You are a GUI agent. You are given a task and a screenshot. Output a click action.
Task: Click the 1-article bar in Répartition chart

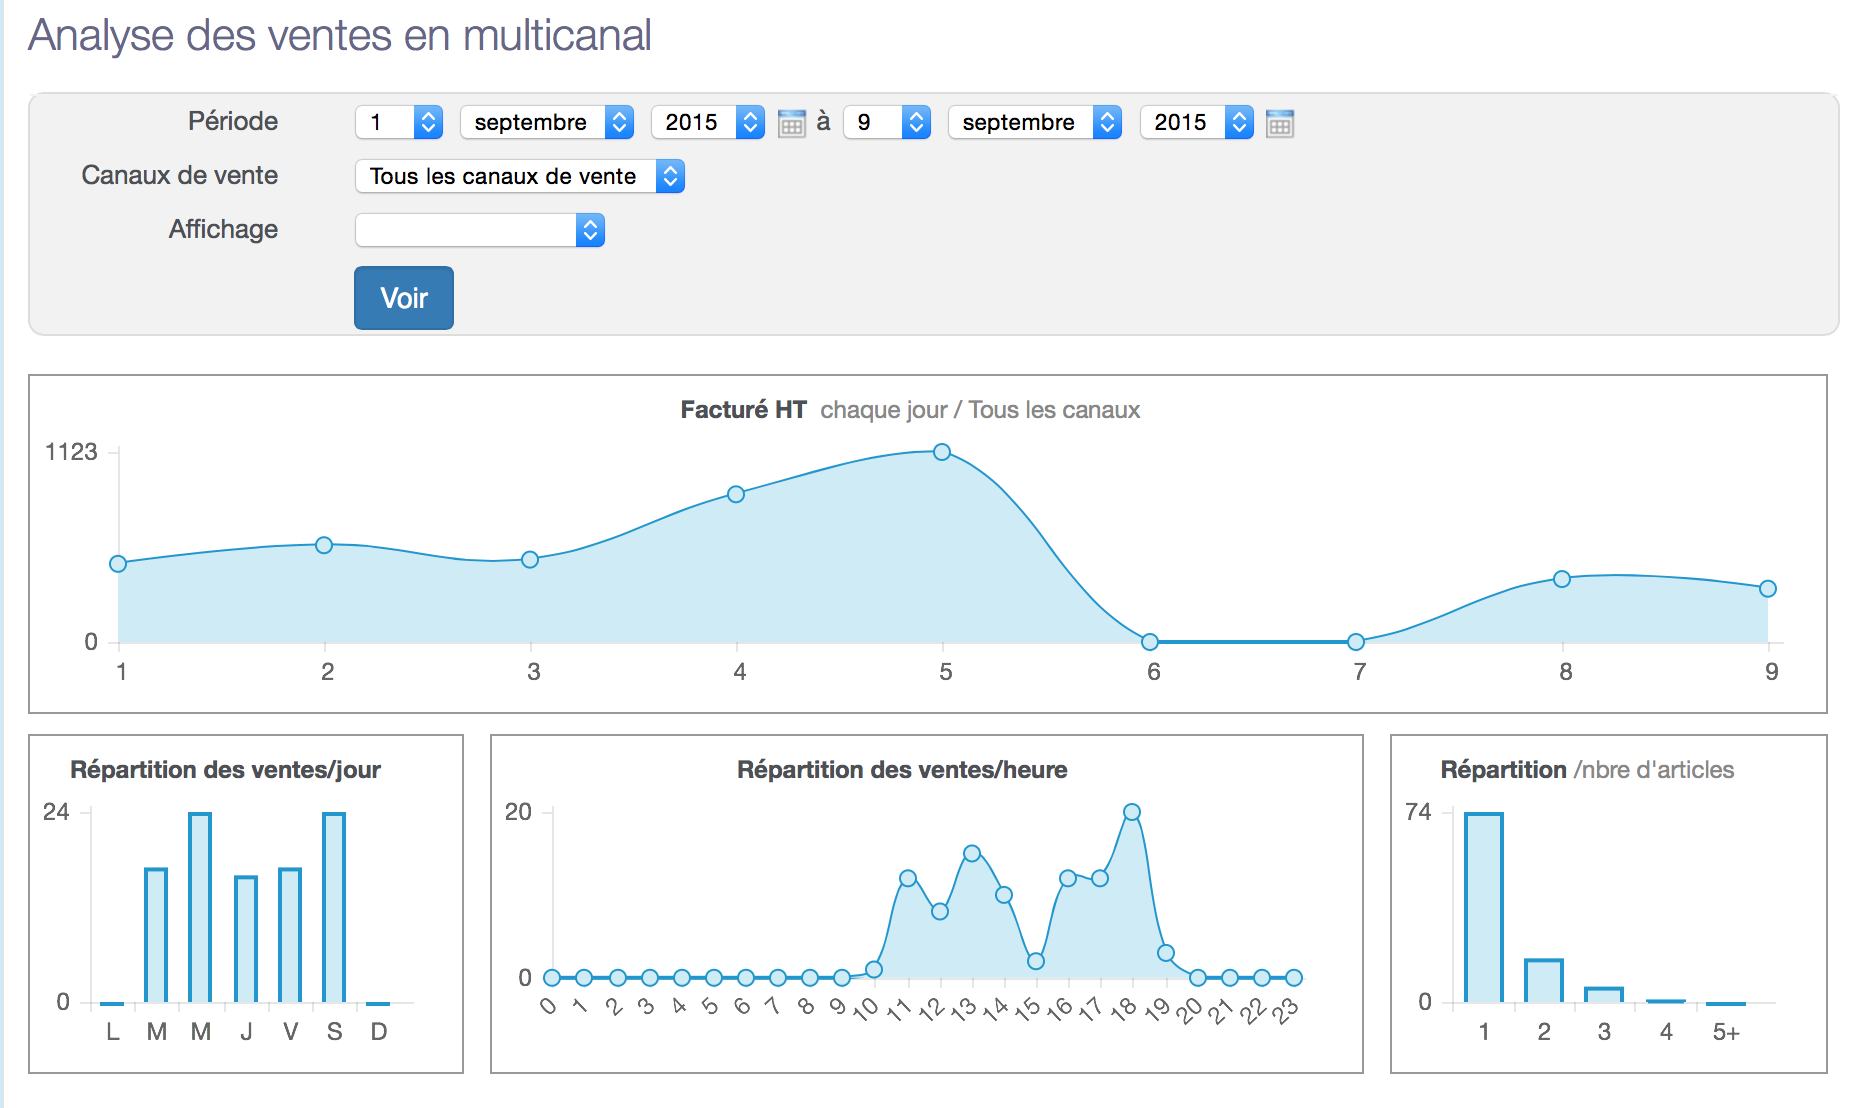pos(1484,907)
